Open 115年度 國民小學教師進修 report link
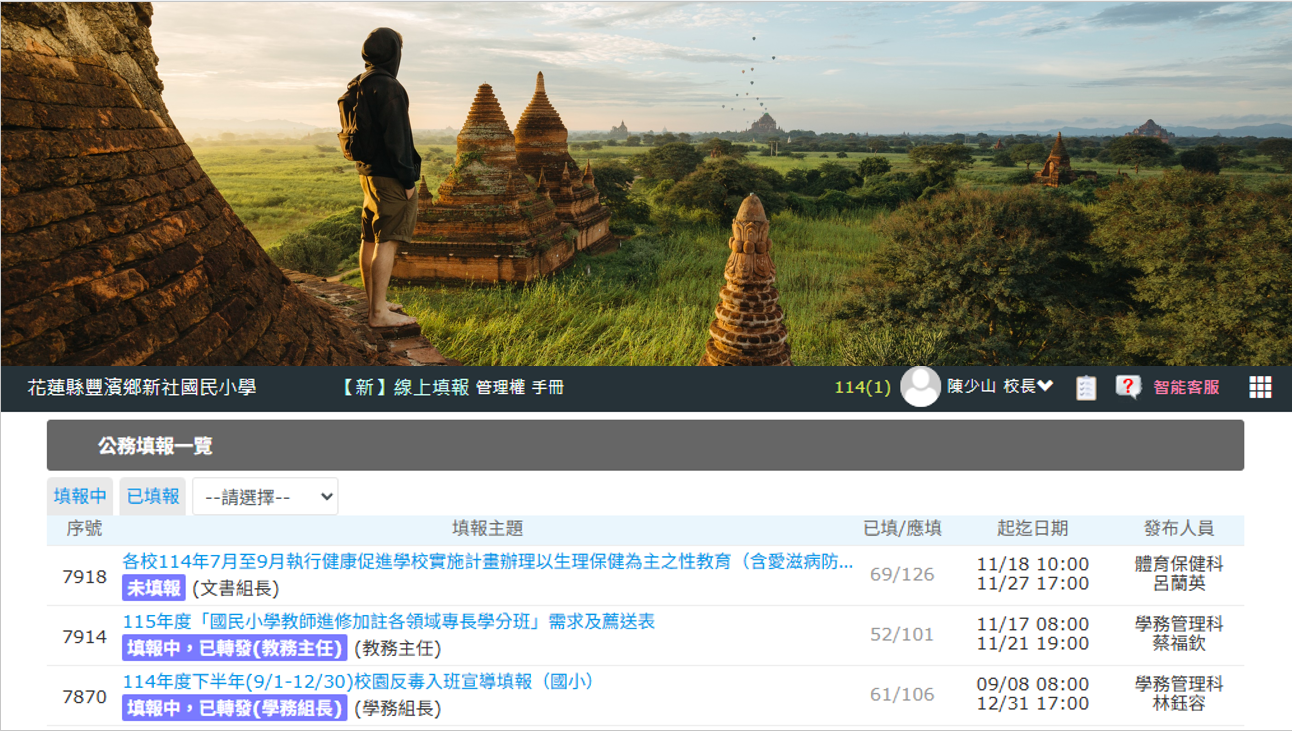Screen dimensions: 1292x731 388,622
